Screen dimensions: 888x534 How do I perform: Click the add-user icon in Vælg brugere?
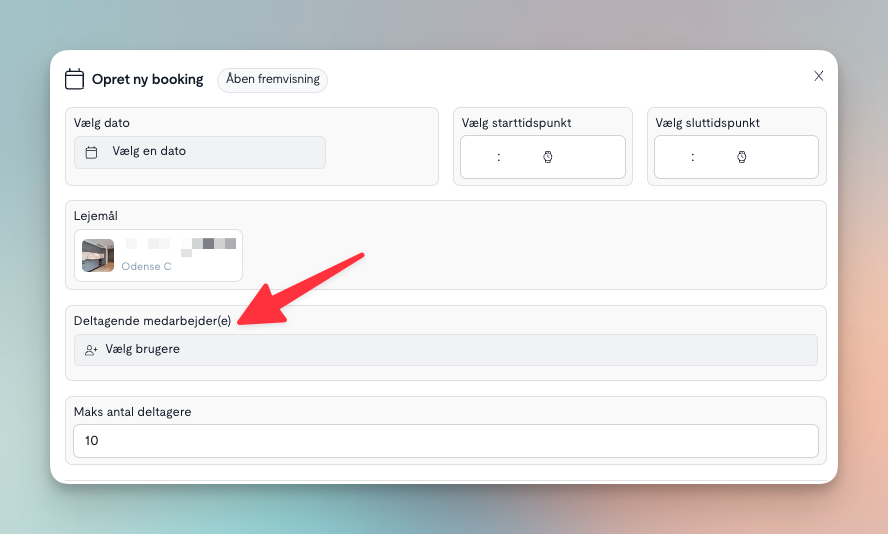click(x=91, y=350)
